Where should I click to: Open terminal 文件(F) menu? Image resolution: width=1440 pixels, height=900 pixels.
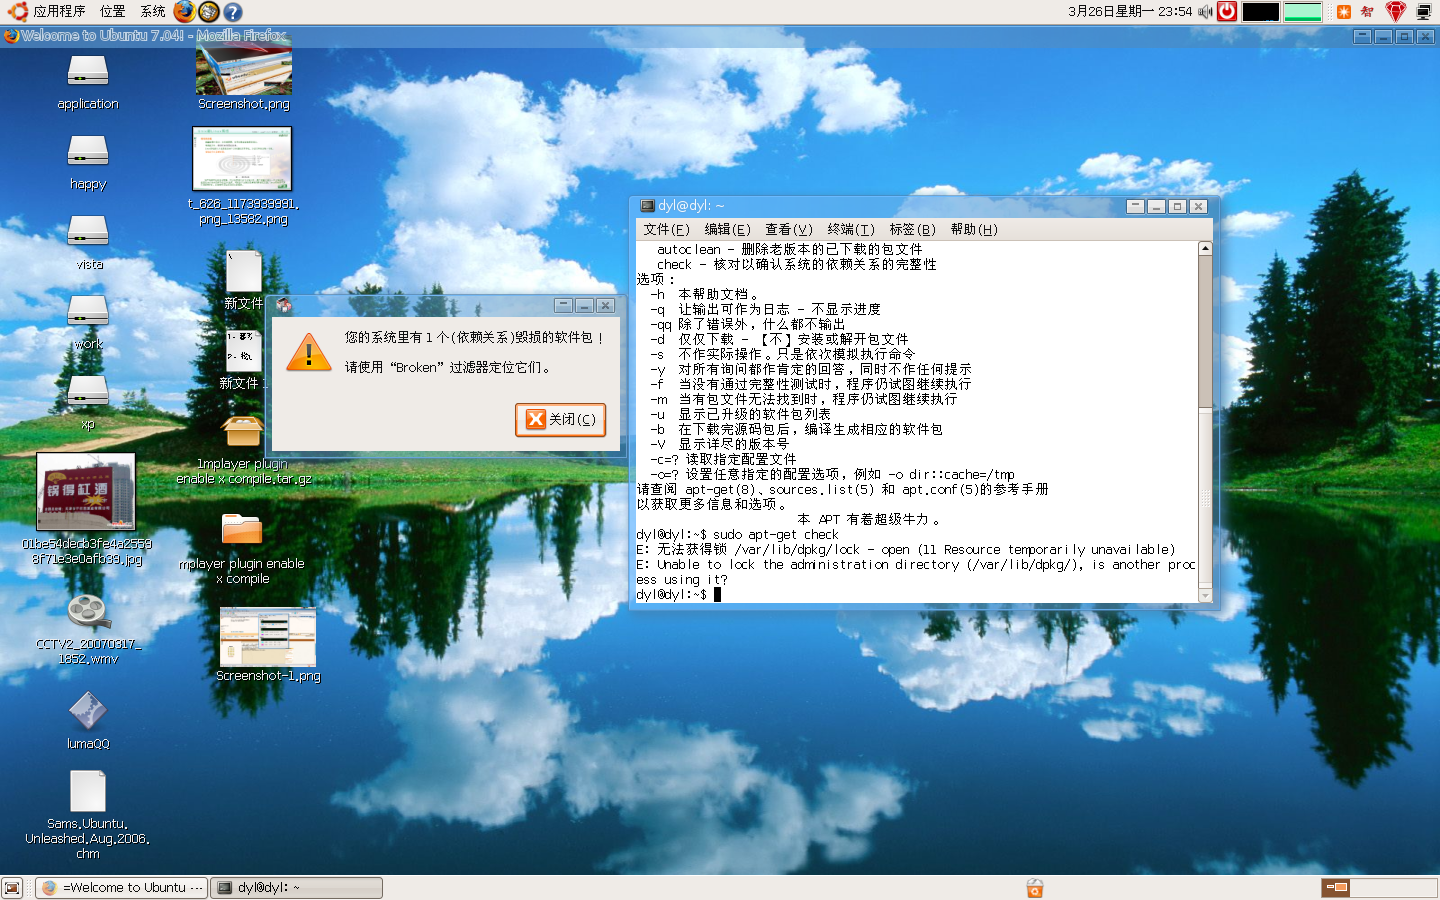click(x=666, y=229)
